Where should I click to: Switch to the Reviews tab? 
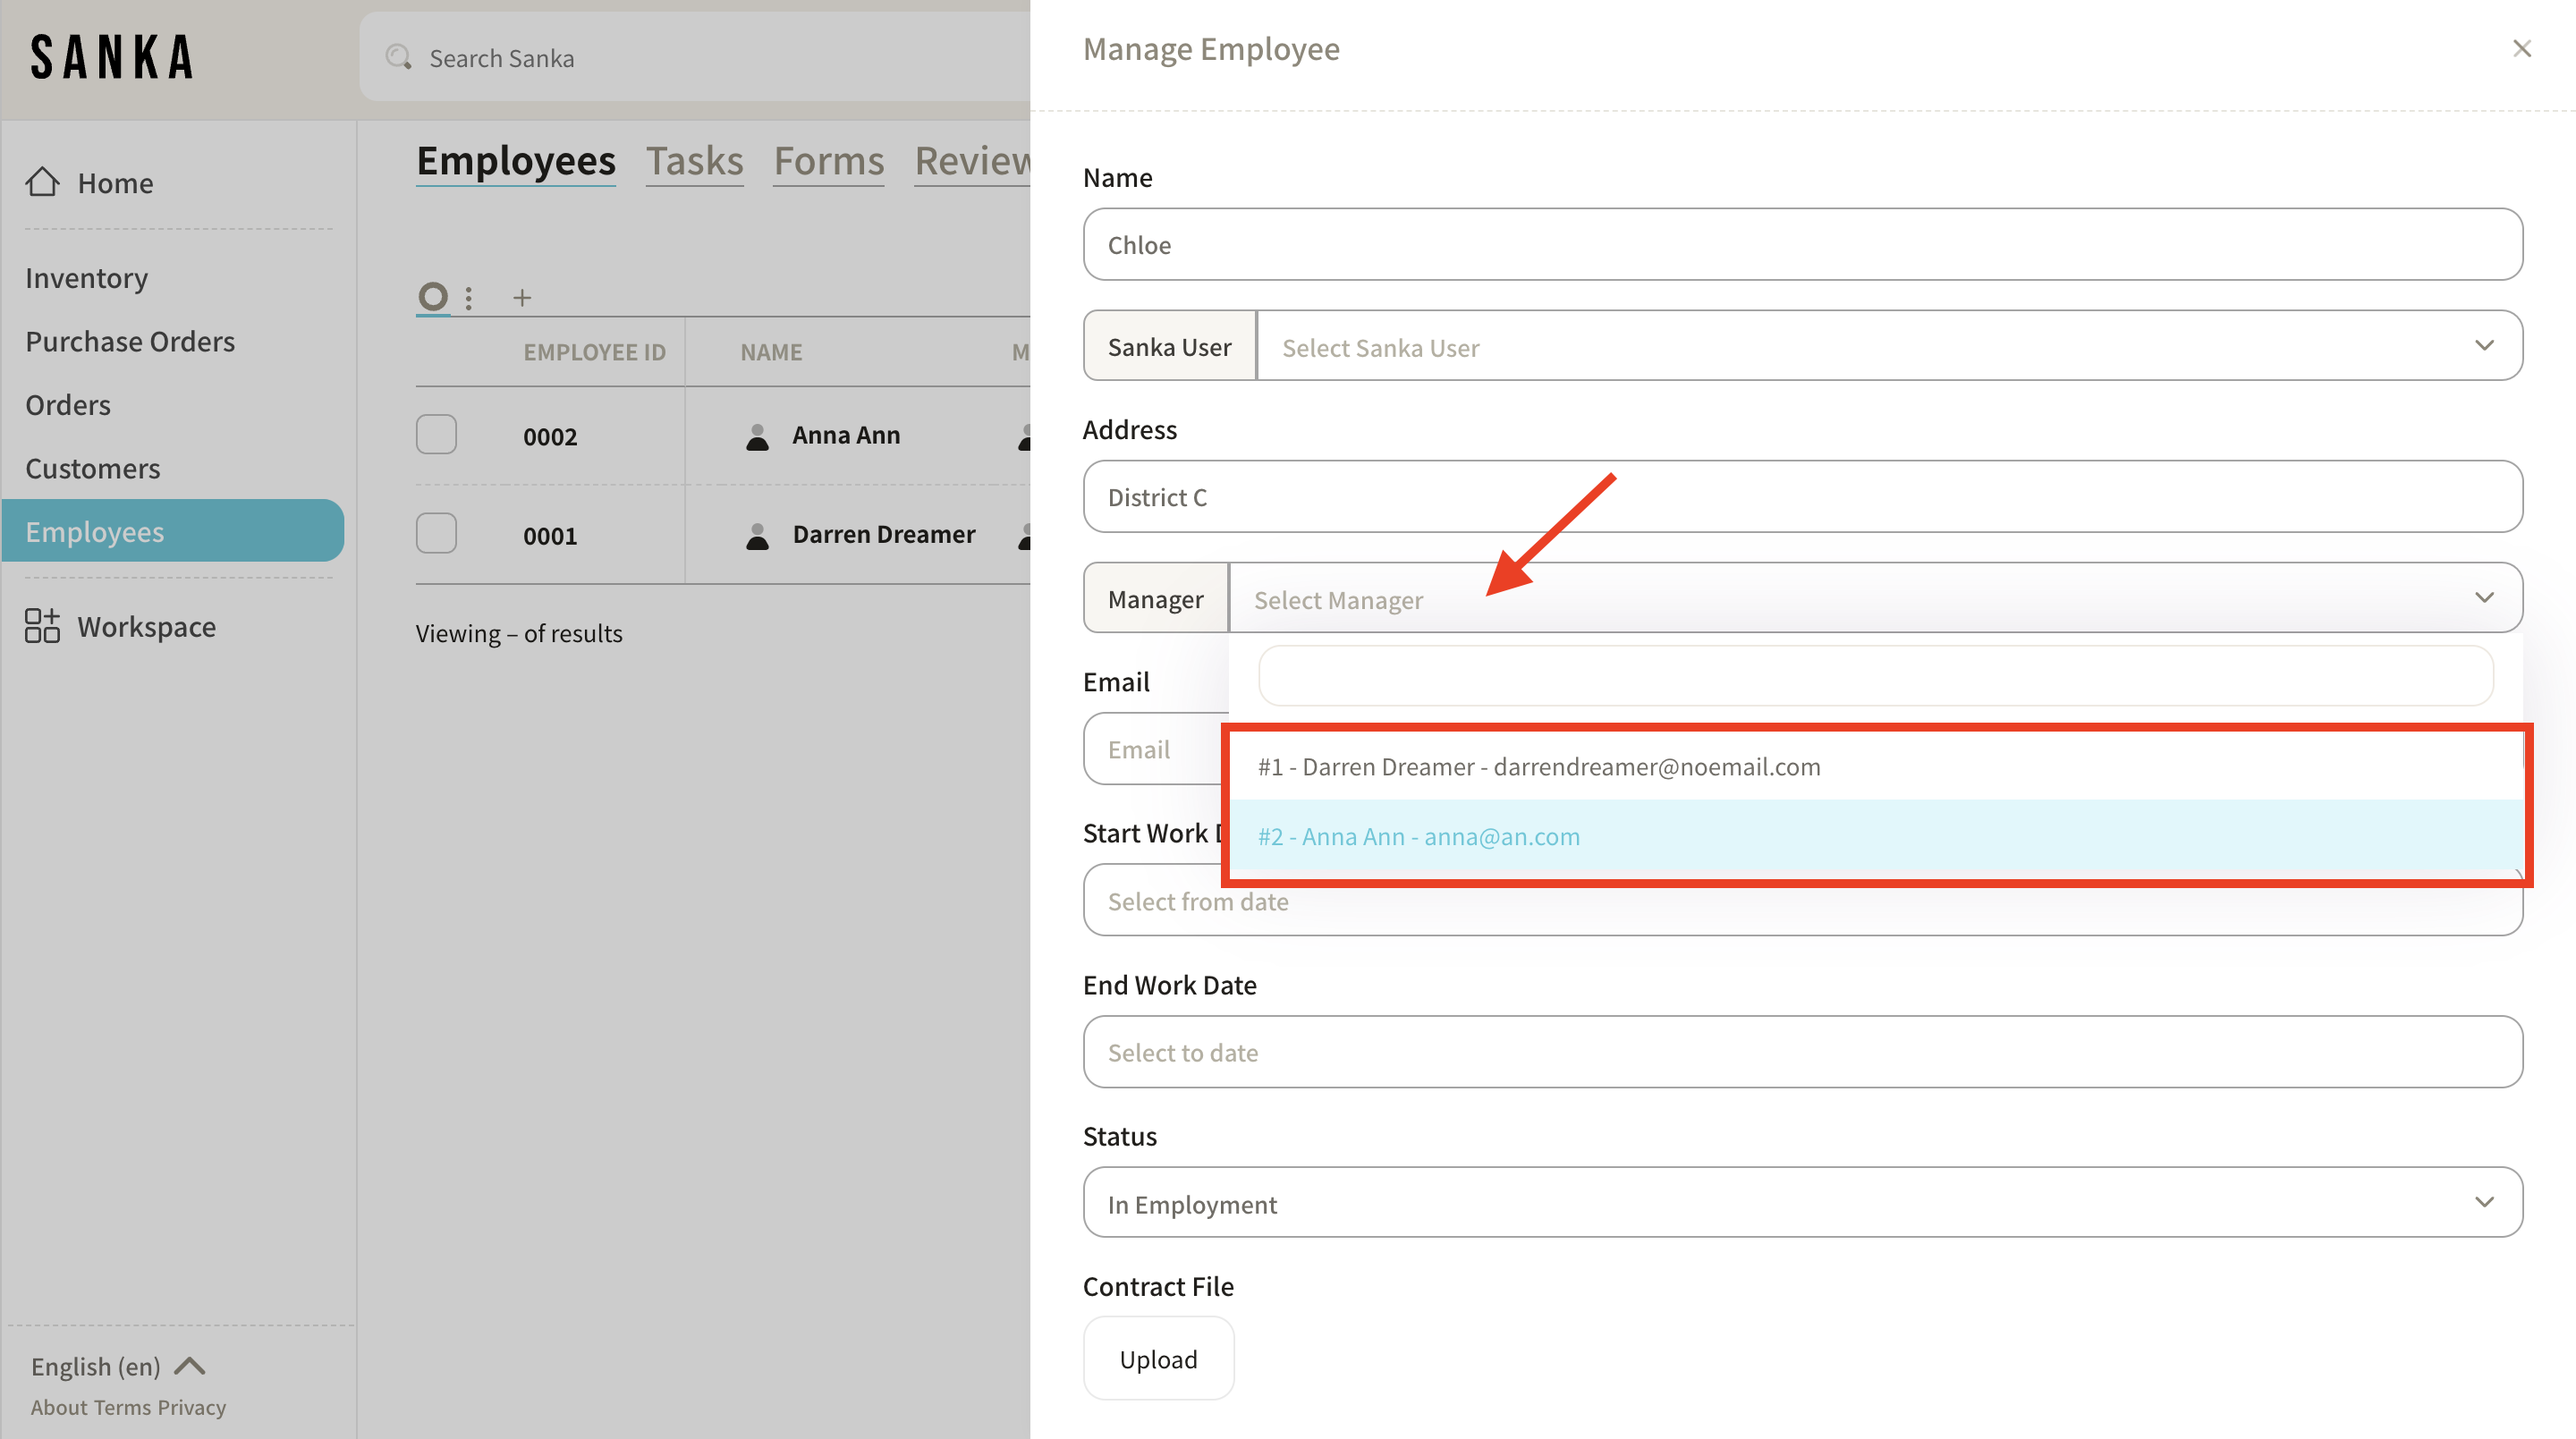pos(972,161)
